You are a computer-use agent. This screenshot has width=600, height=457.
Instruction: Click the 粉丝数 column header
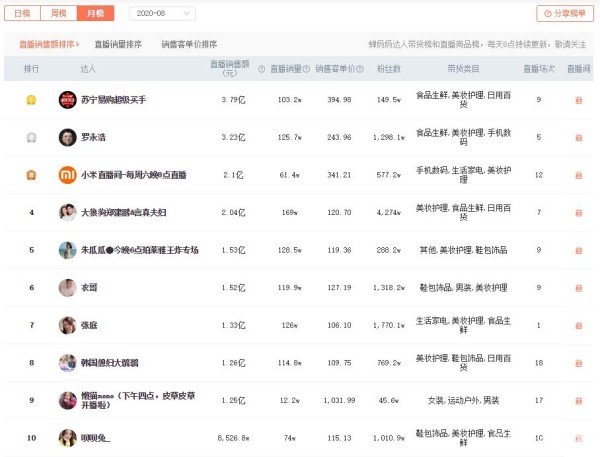[x=388, y=69]
